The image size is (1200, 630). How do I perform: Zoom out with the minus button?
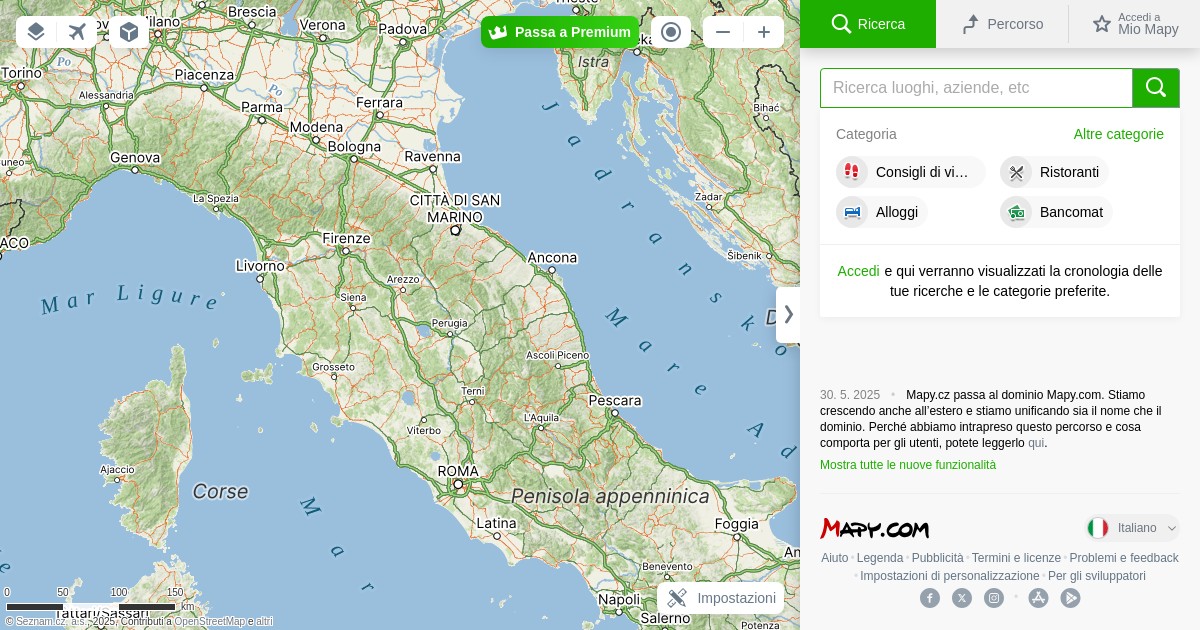[x=723, y=32]
